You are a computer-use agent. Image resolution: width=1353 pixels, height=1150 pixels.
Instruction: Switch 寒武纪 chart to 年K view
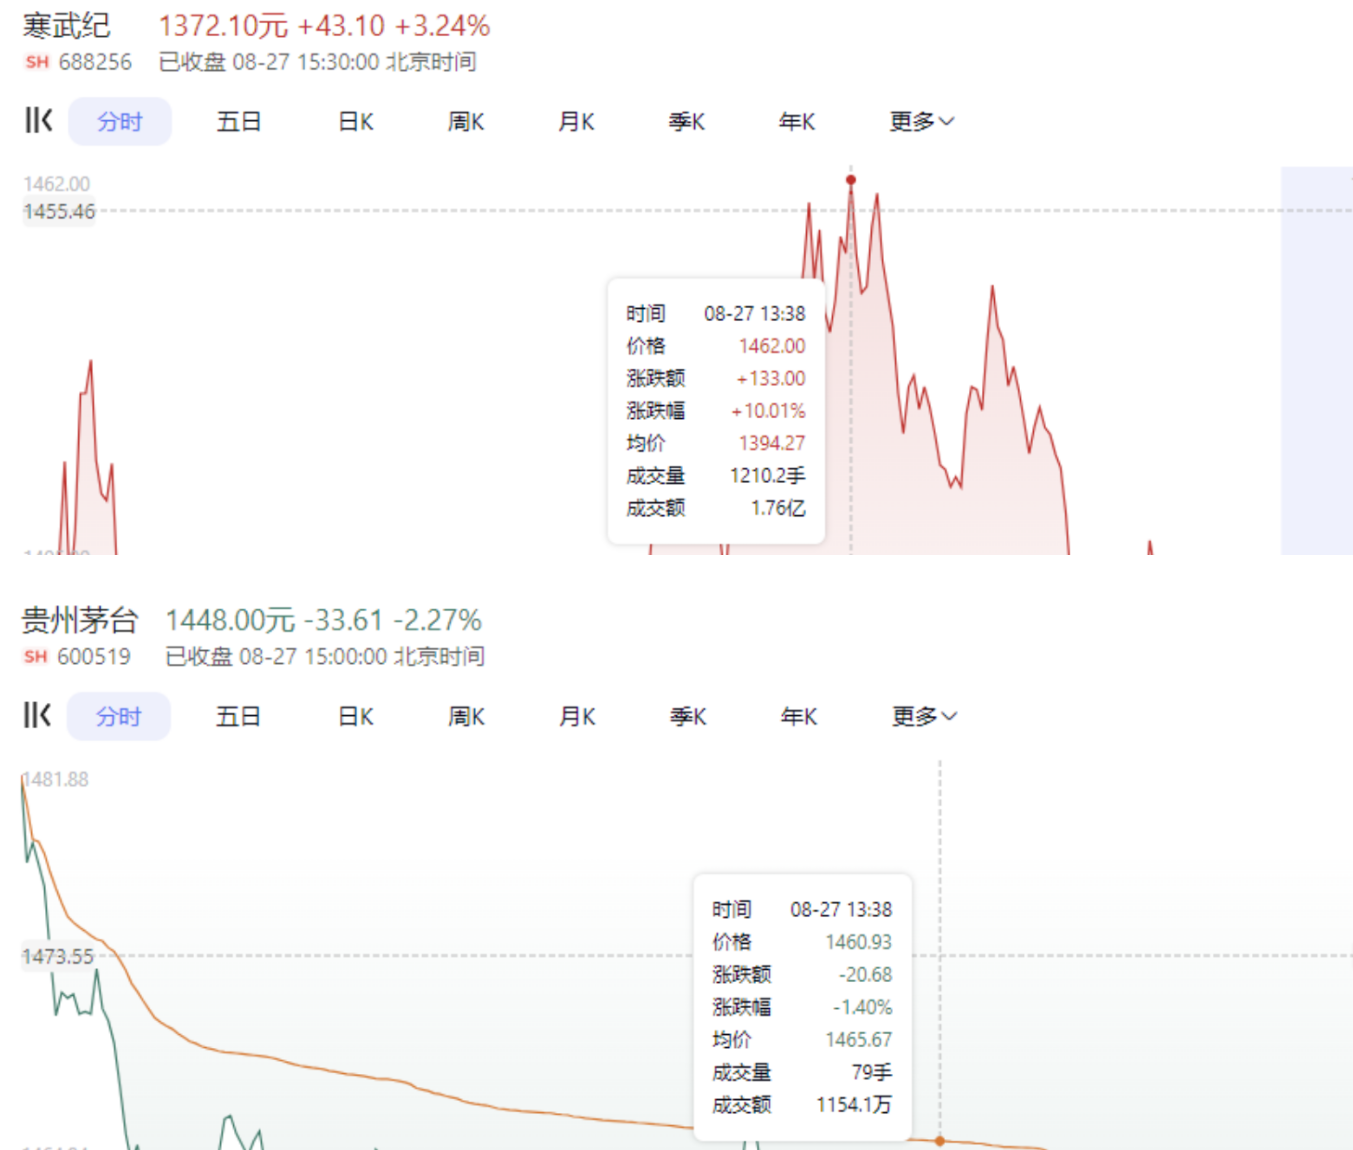tap(797, 122)
